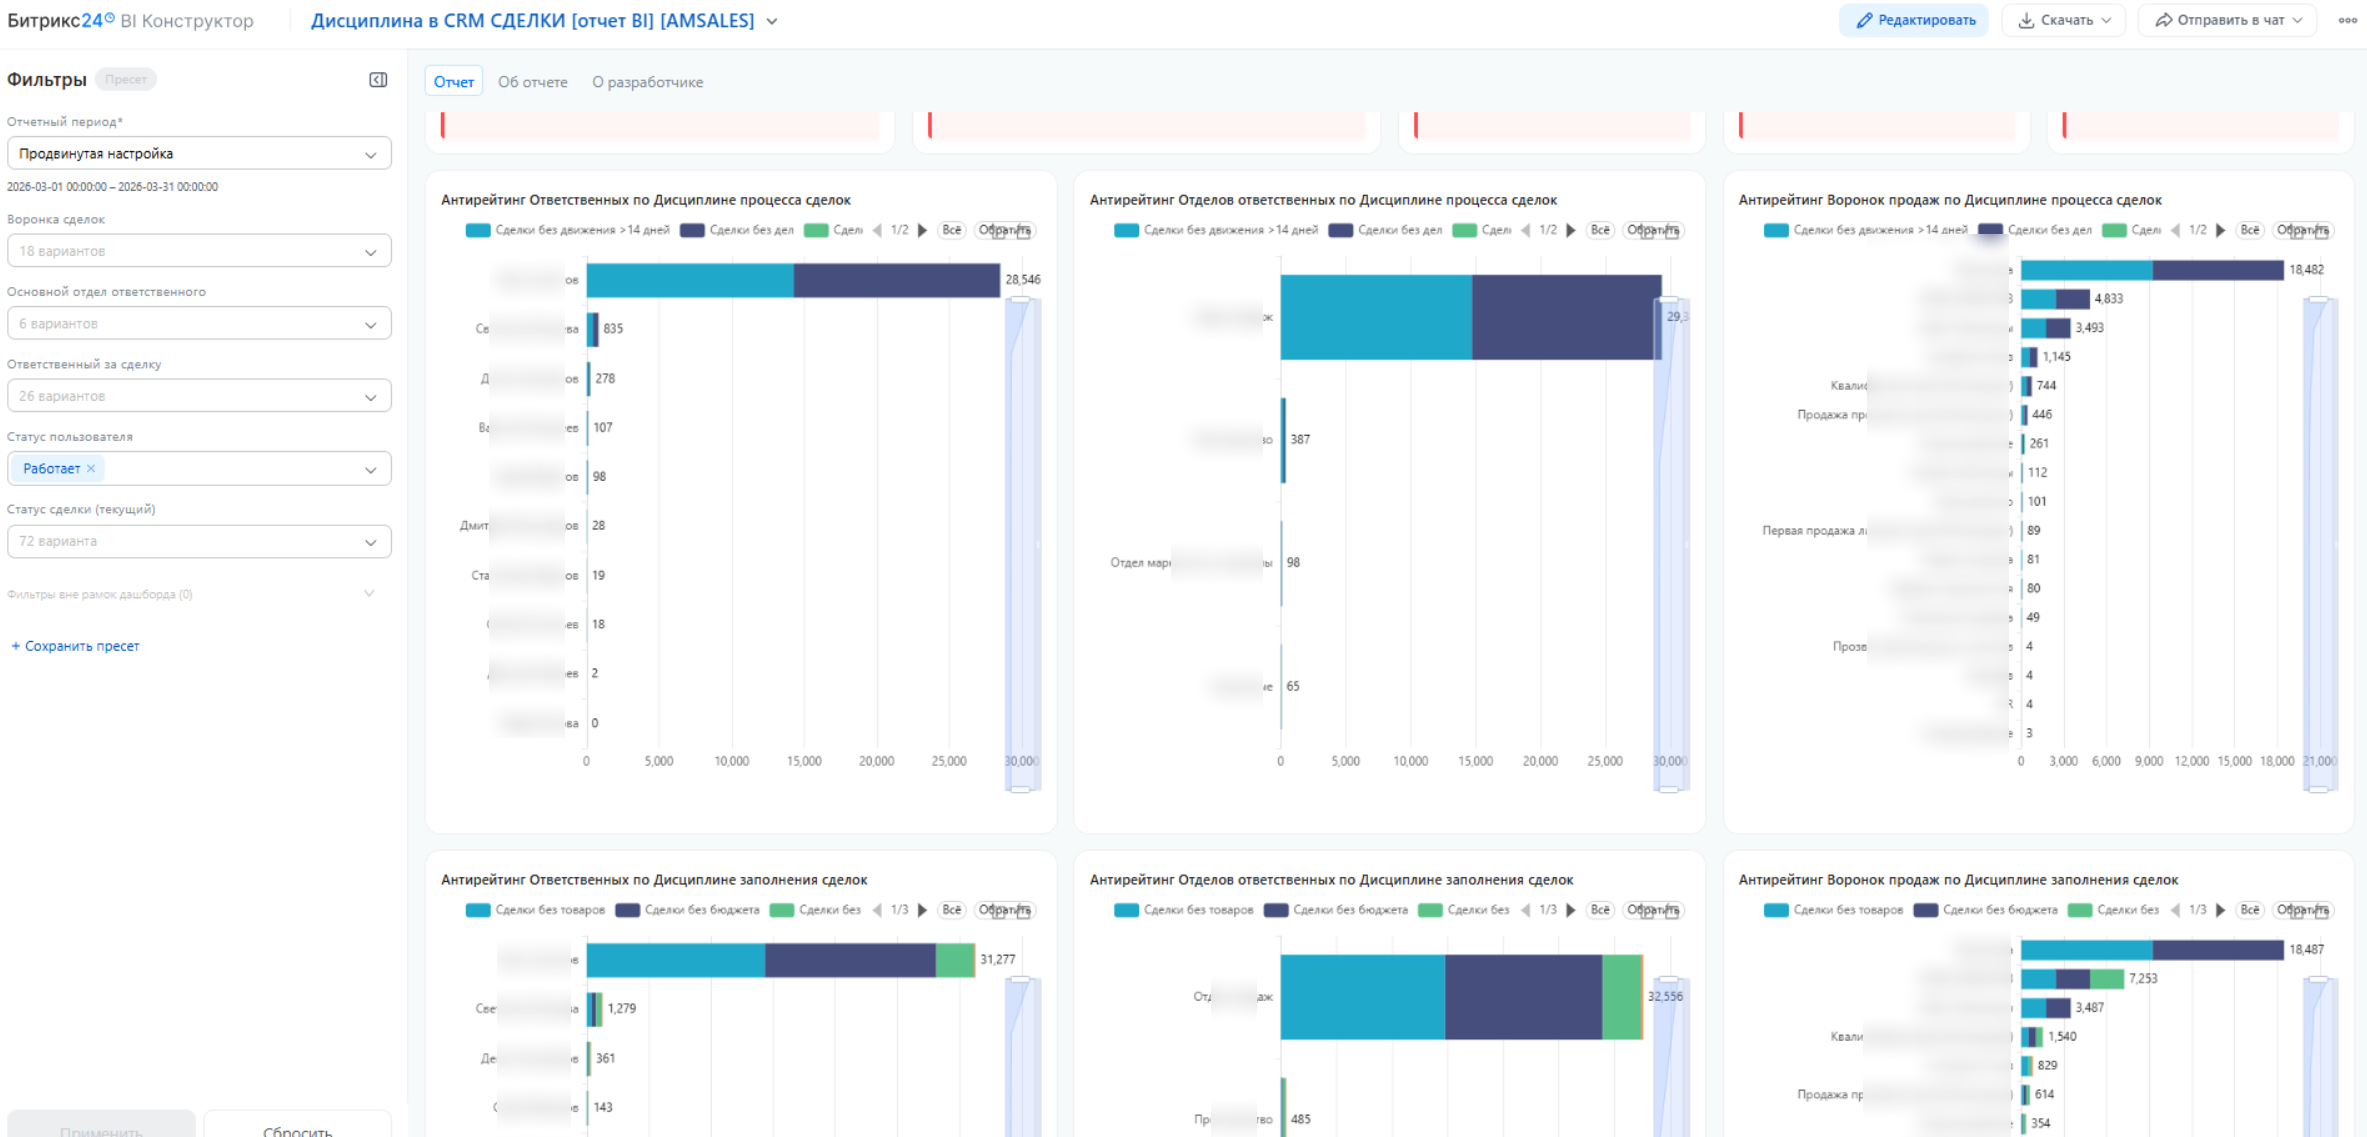The height and width of the screenshot is (1137, 2367).
Task: Click the share arrow in Отправить в чат
Action: 2163,21
